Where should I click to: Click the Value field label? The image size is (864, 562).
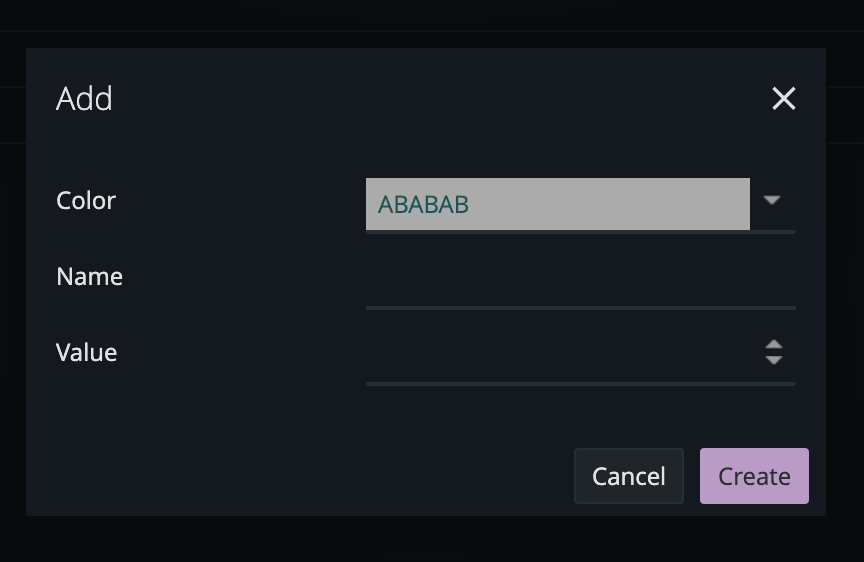(86, 352)
